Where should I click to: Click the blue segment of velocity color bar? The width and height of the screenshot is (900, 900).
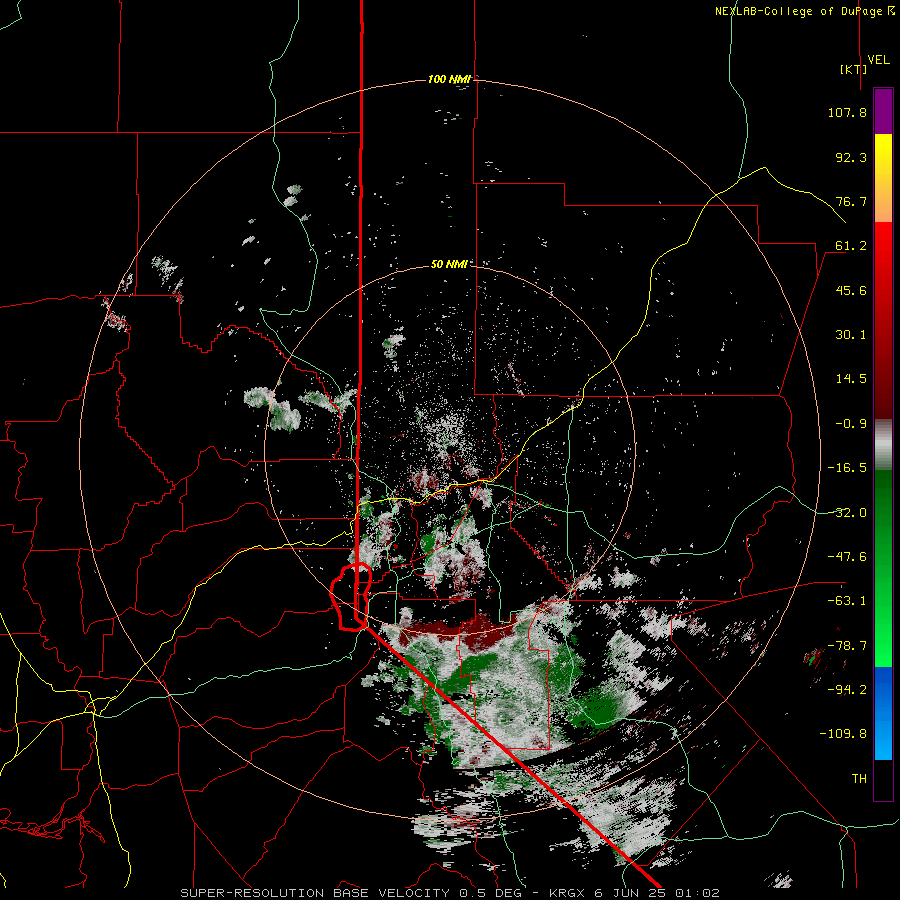coord(883,713)
